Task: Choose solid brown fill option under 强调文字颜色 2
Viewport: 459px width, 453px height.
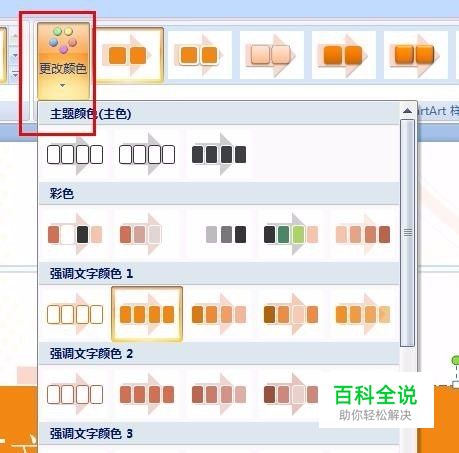Action: 147,394
